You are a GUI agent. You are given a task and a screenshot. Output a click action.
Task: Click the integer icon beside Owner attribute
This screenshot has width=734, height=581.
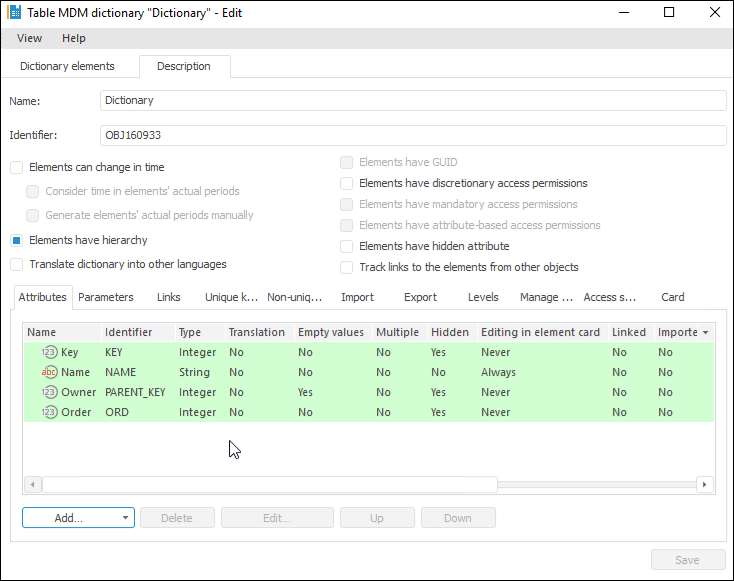tap(49, 392)
